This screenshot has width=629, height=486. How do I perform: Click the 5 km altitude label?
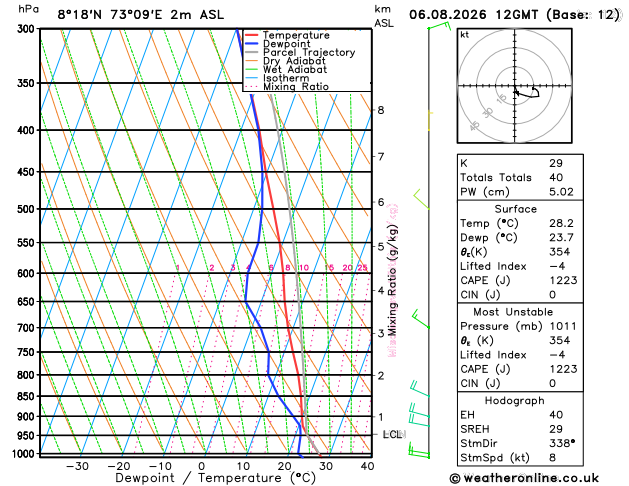tap(381, 247)
